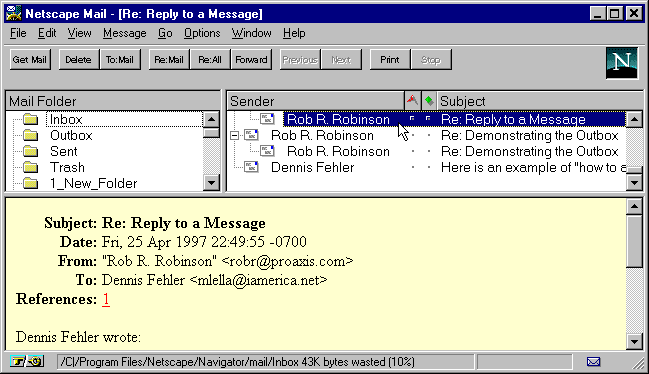Select the Sent folder

pyautogui.click(x=64, y=151)
